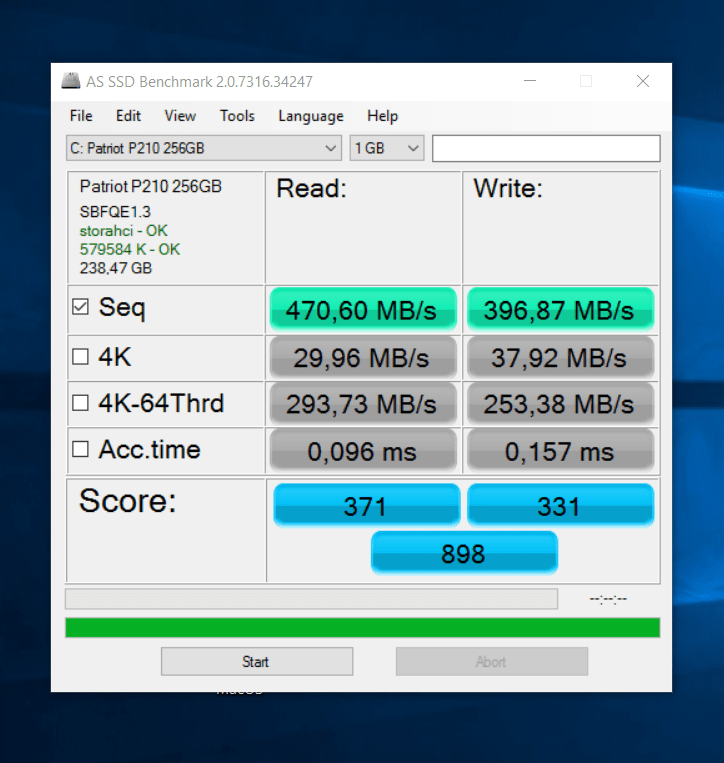Open the Help menu

click(x=382, y=116)
